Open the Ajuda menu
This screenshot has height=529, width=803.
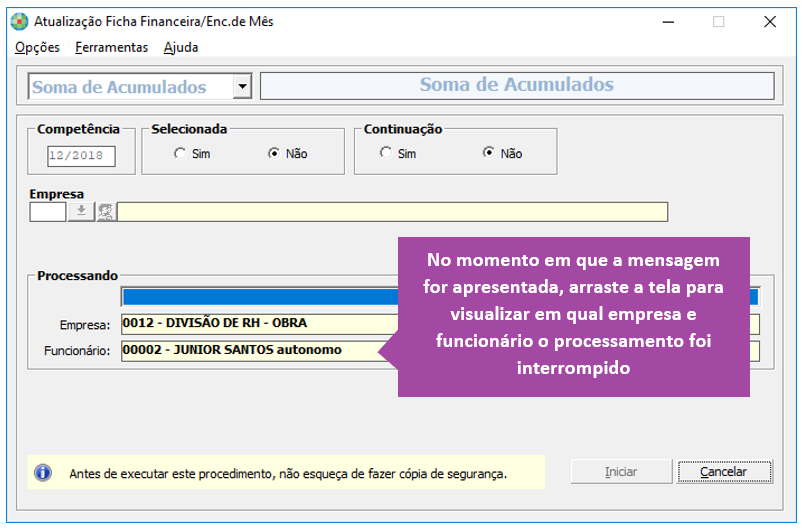click(181, 48)
